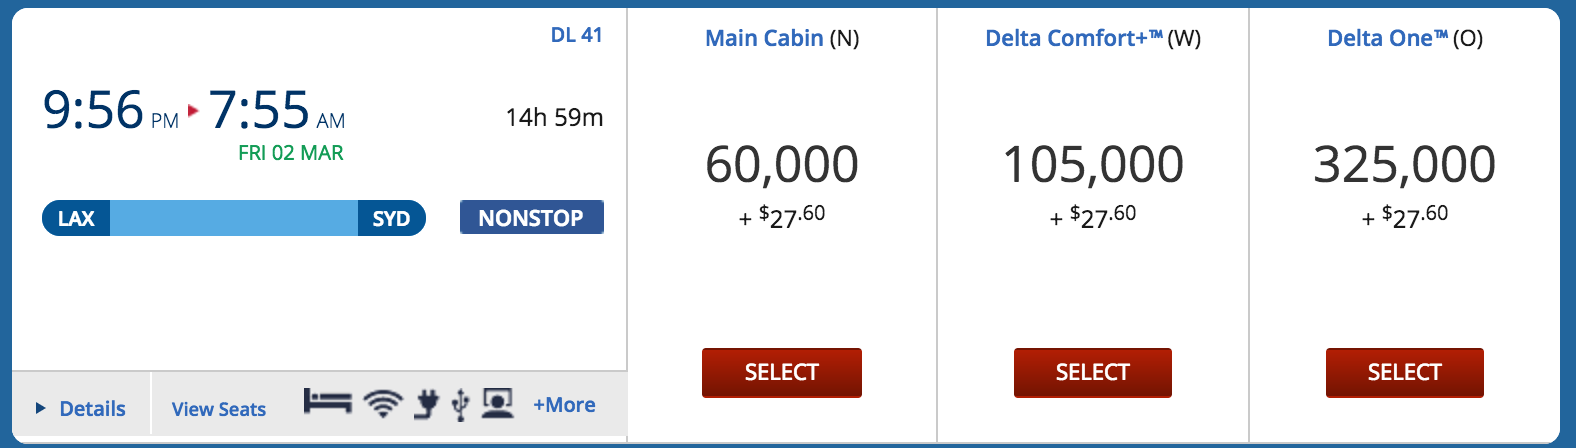
Task: Click the NONSTOP badge
Action: pyautogui.click(x=532, y=218)
